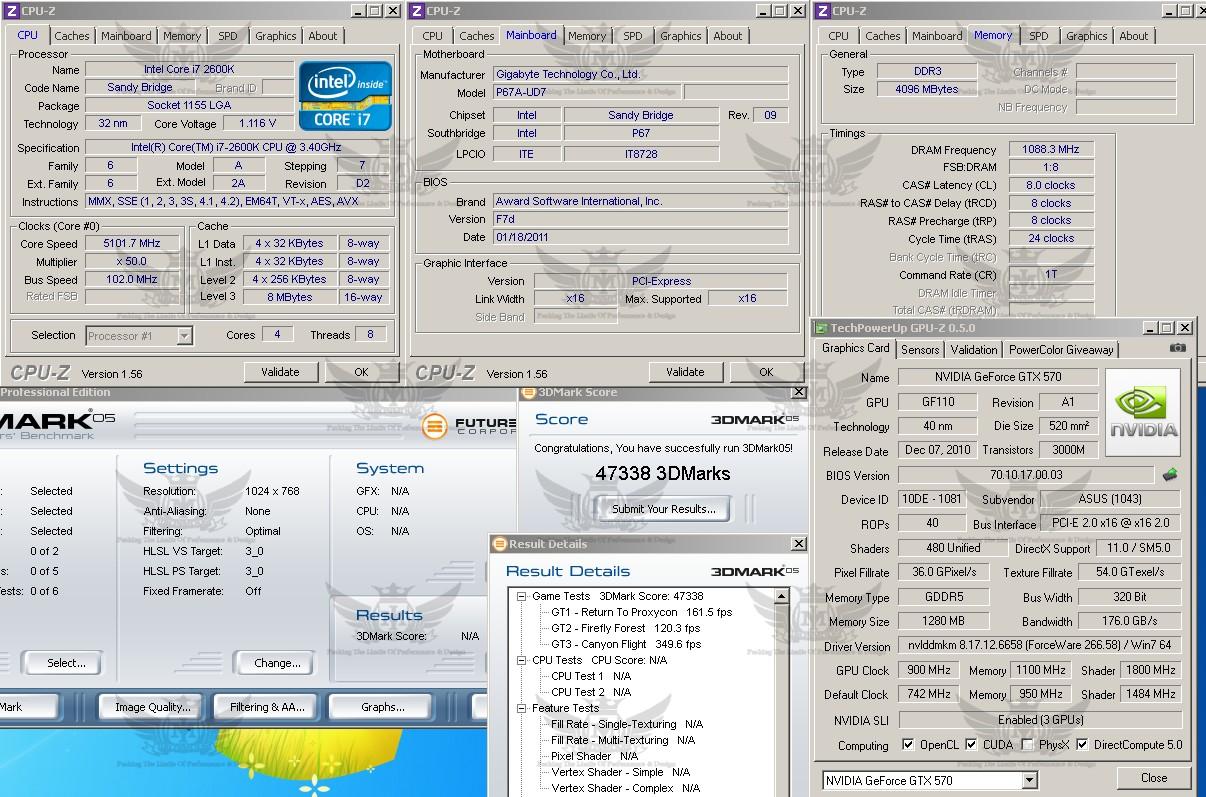Toggle the OpenCL checkbox
Viewport: 1206px width, 797px height.
coord(908,745)
